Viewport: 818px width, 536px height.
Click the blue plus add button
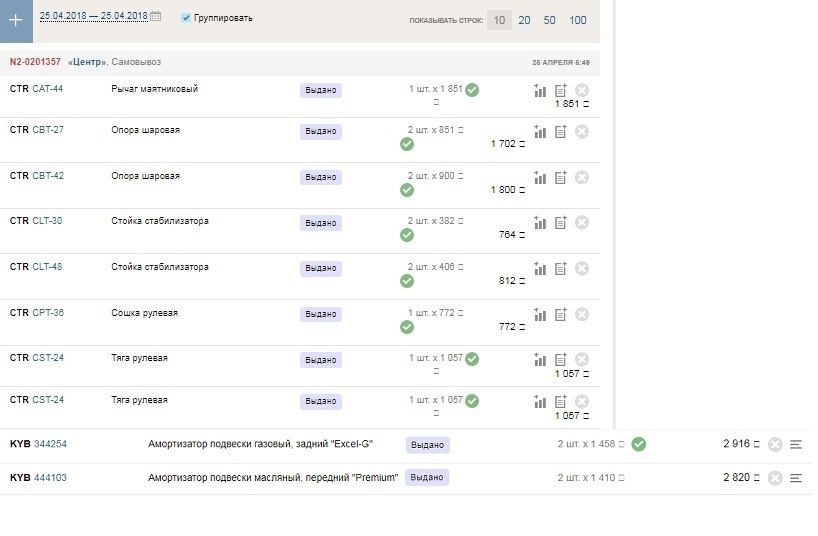pos(16,20)
